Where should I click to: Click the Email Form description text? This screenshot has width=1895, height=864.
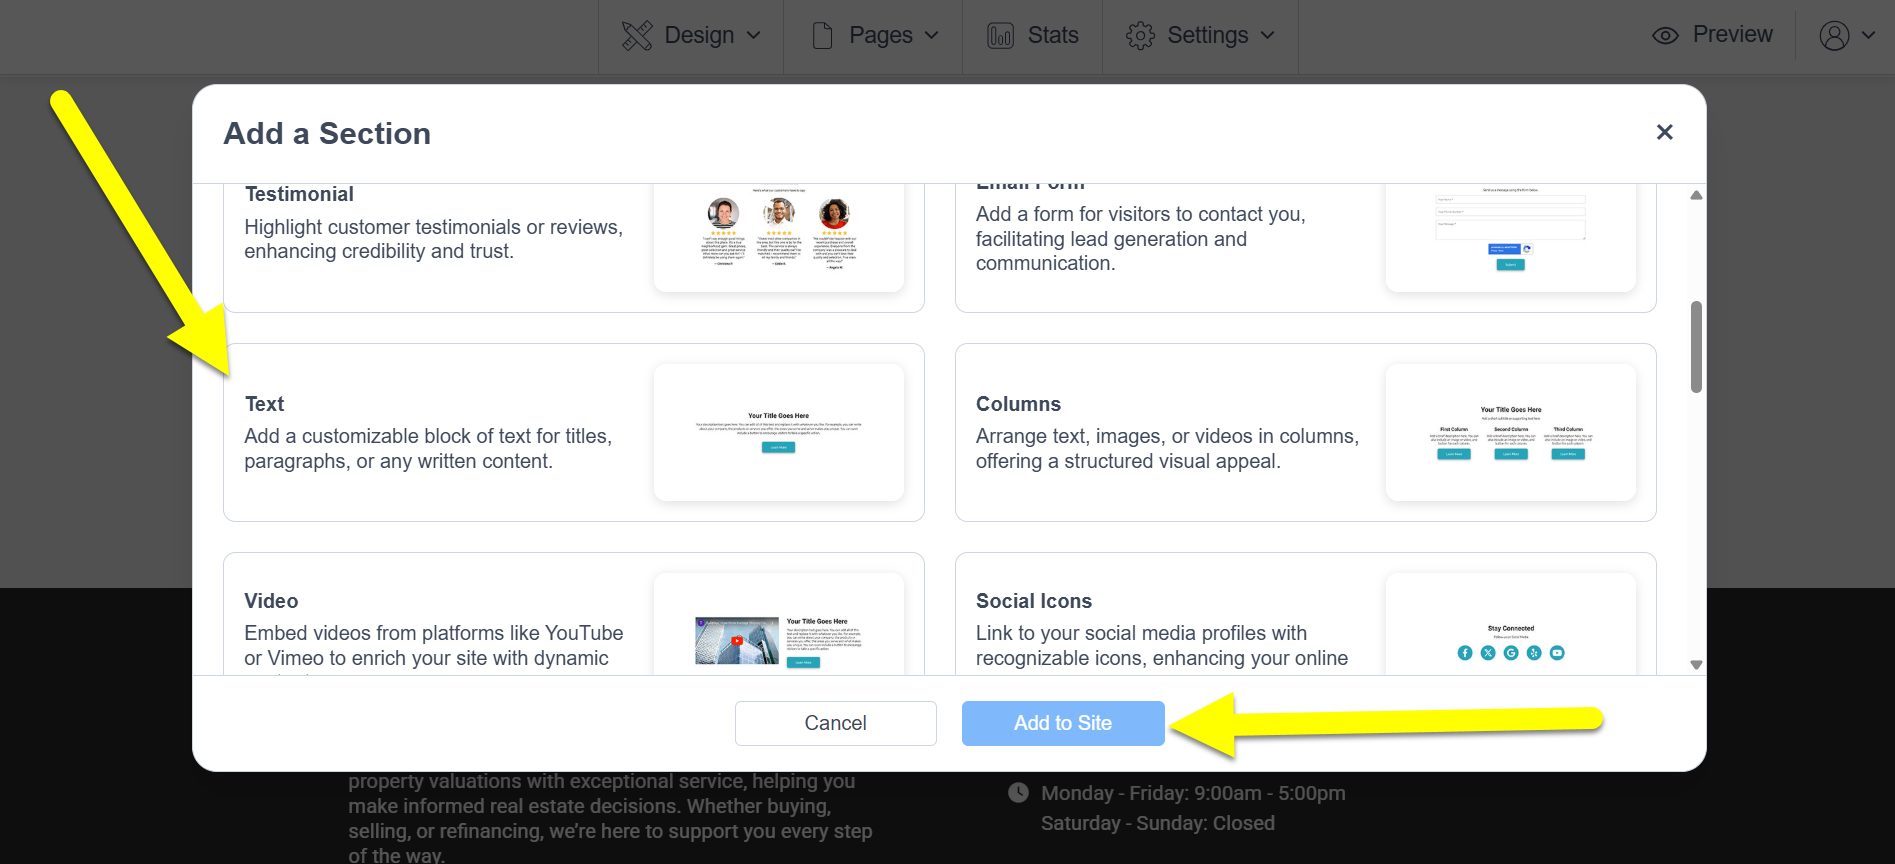coord(1140,239)
